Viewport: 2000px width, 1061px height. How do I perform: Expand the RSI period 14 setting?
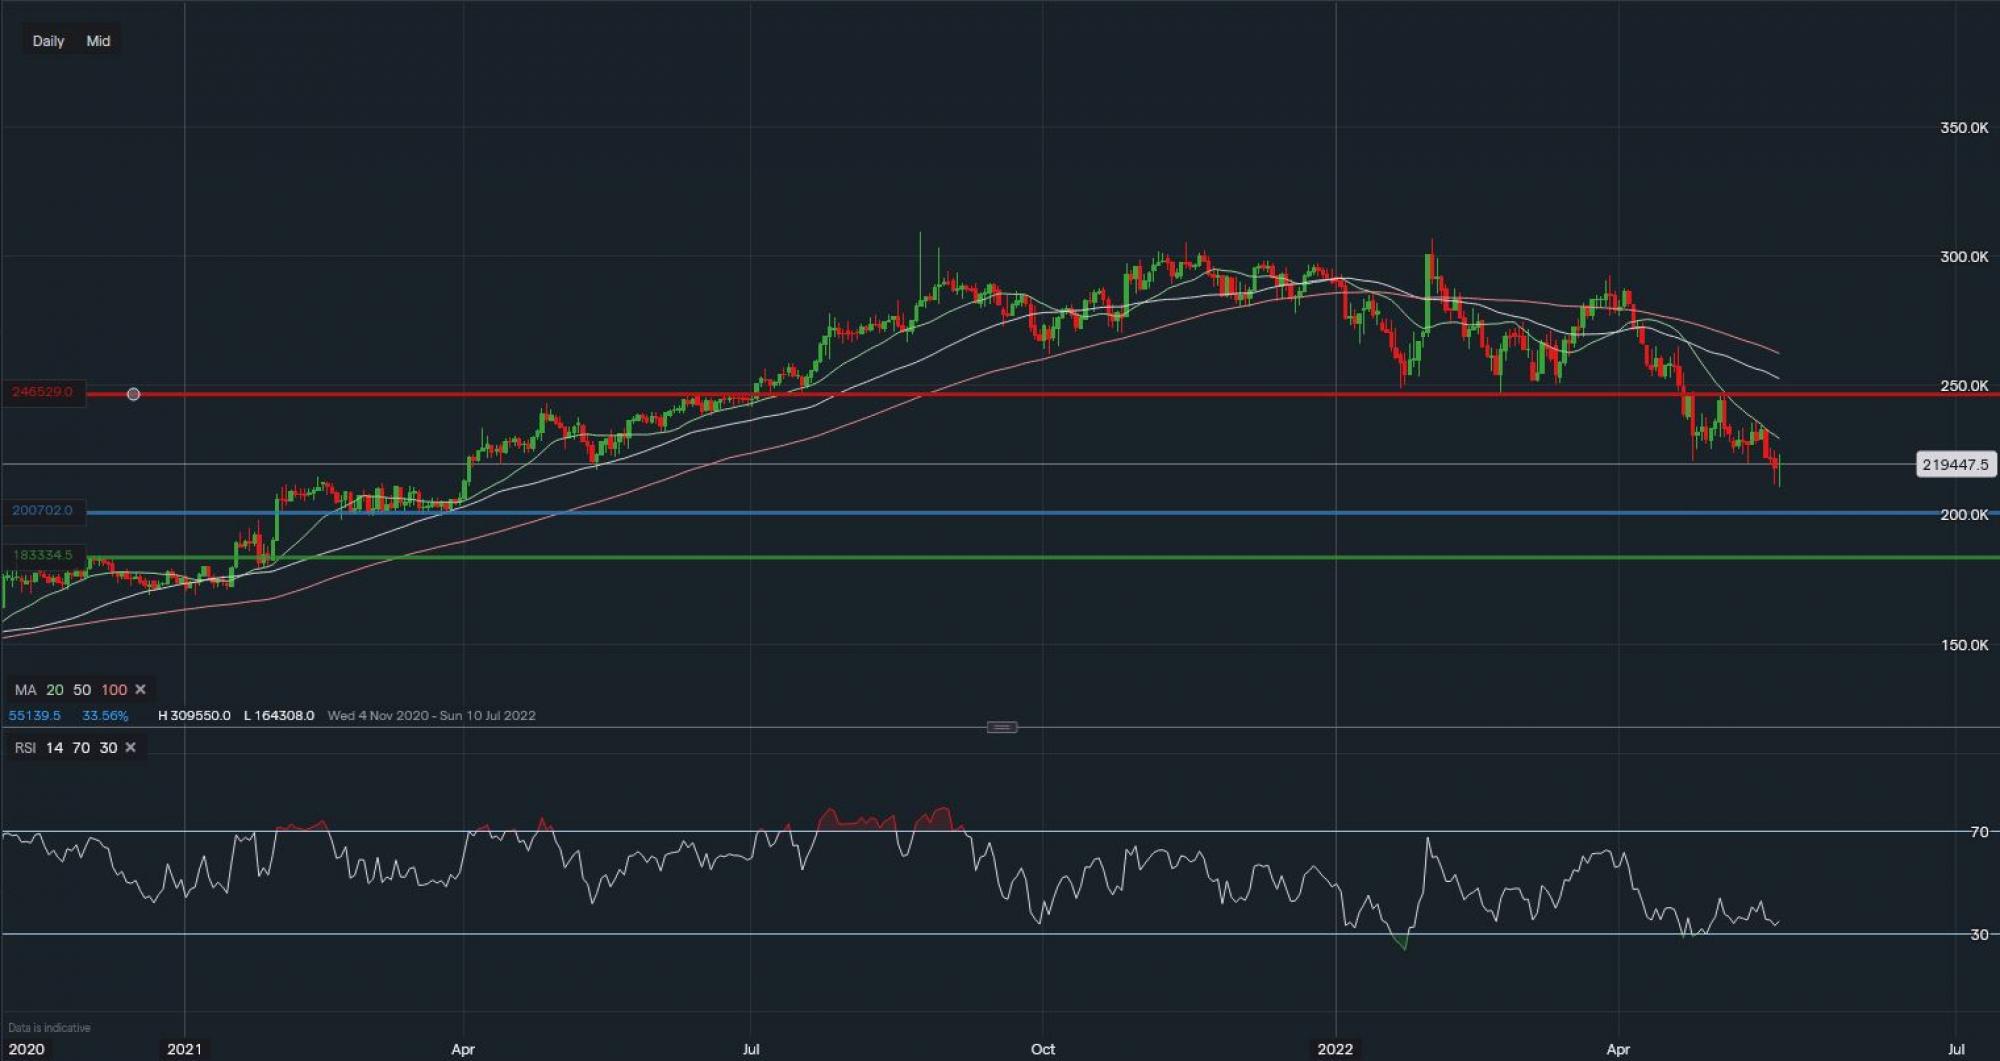click(54, 747)
